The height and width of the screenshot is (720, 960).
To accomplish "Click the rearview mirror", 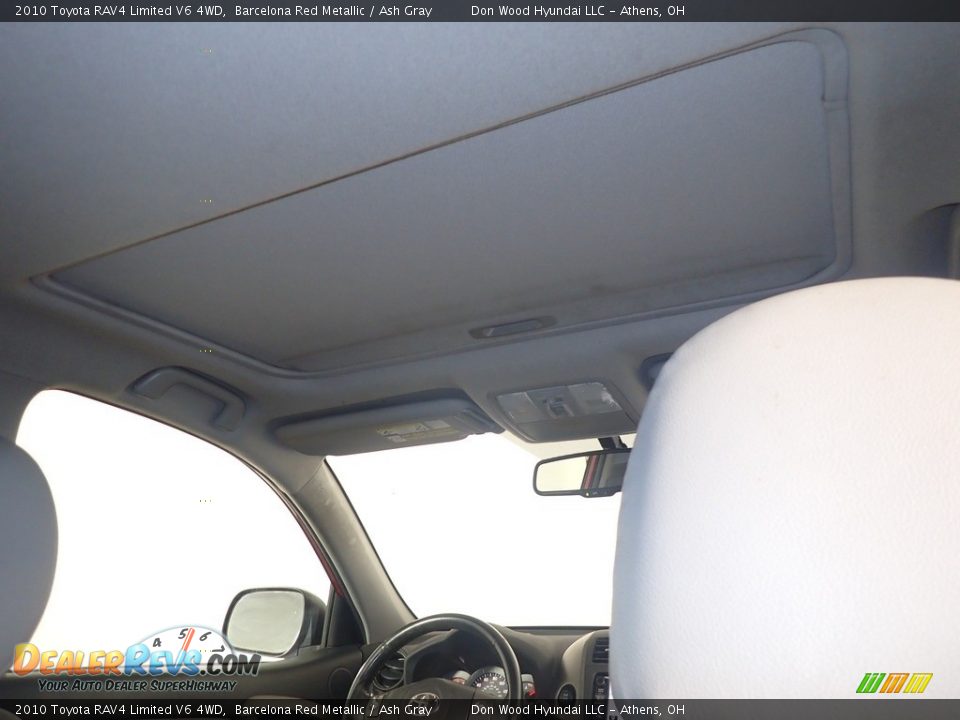I will 581,473.
